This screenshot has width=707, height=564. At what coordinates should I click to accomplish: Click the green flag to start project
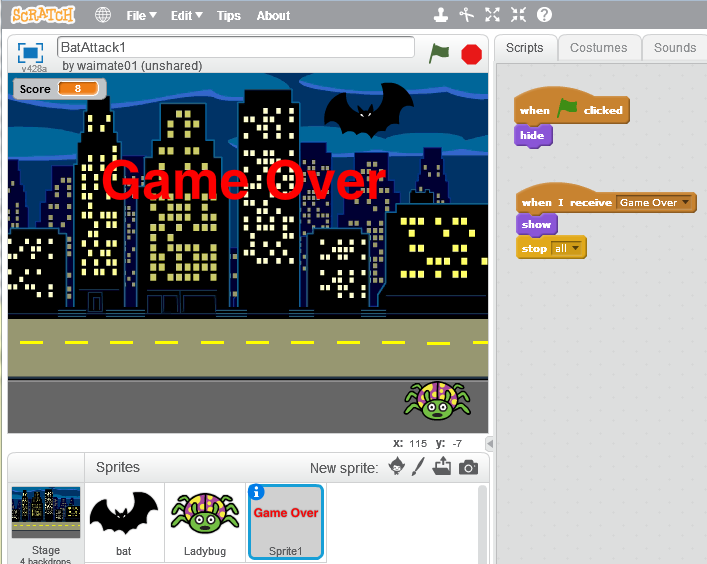click(x=439, y=54)
